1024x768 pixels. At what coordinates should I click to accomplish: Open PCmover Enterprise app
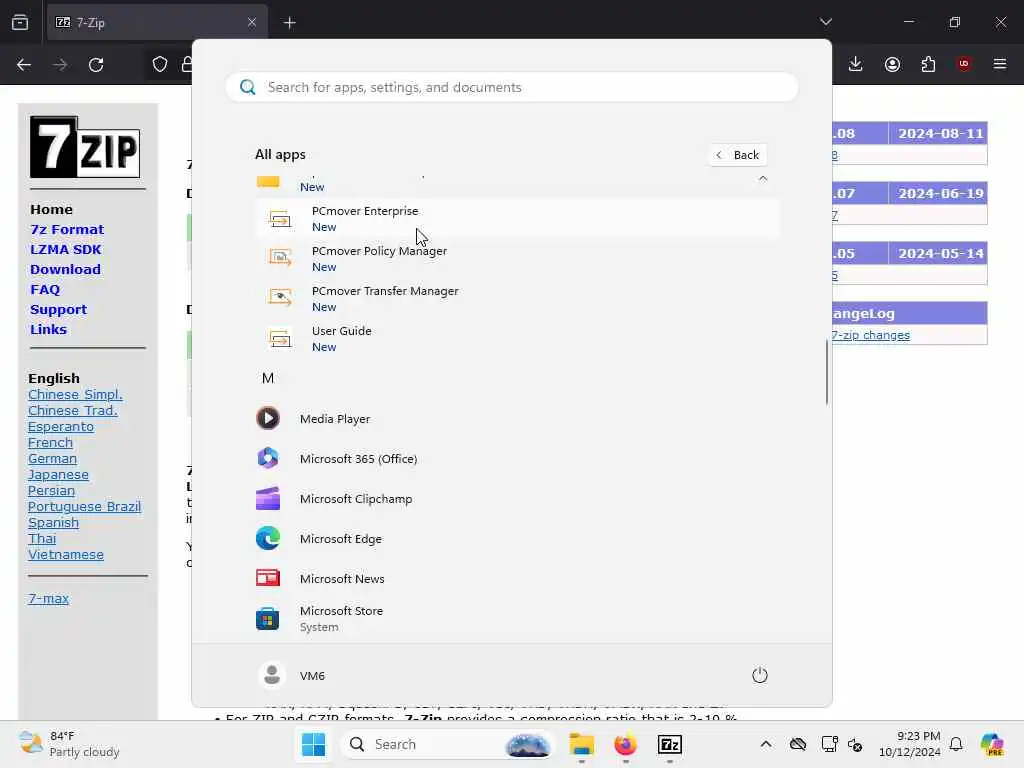coord(517,219)
